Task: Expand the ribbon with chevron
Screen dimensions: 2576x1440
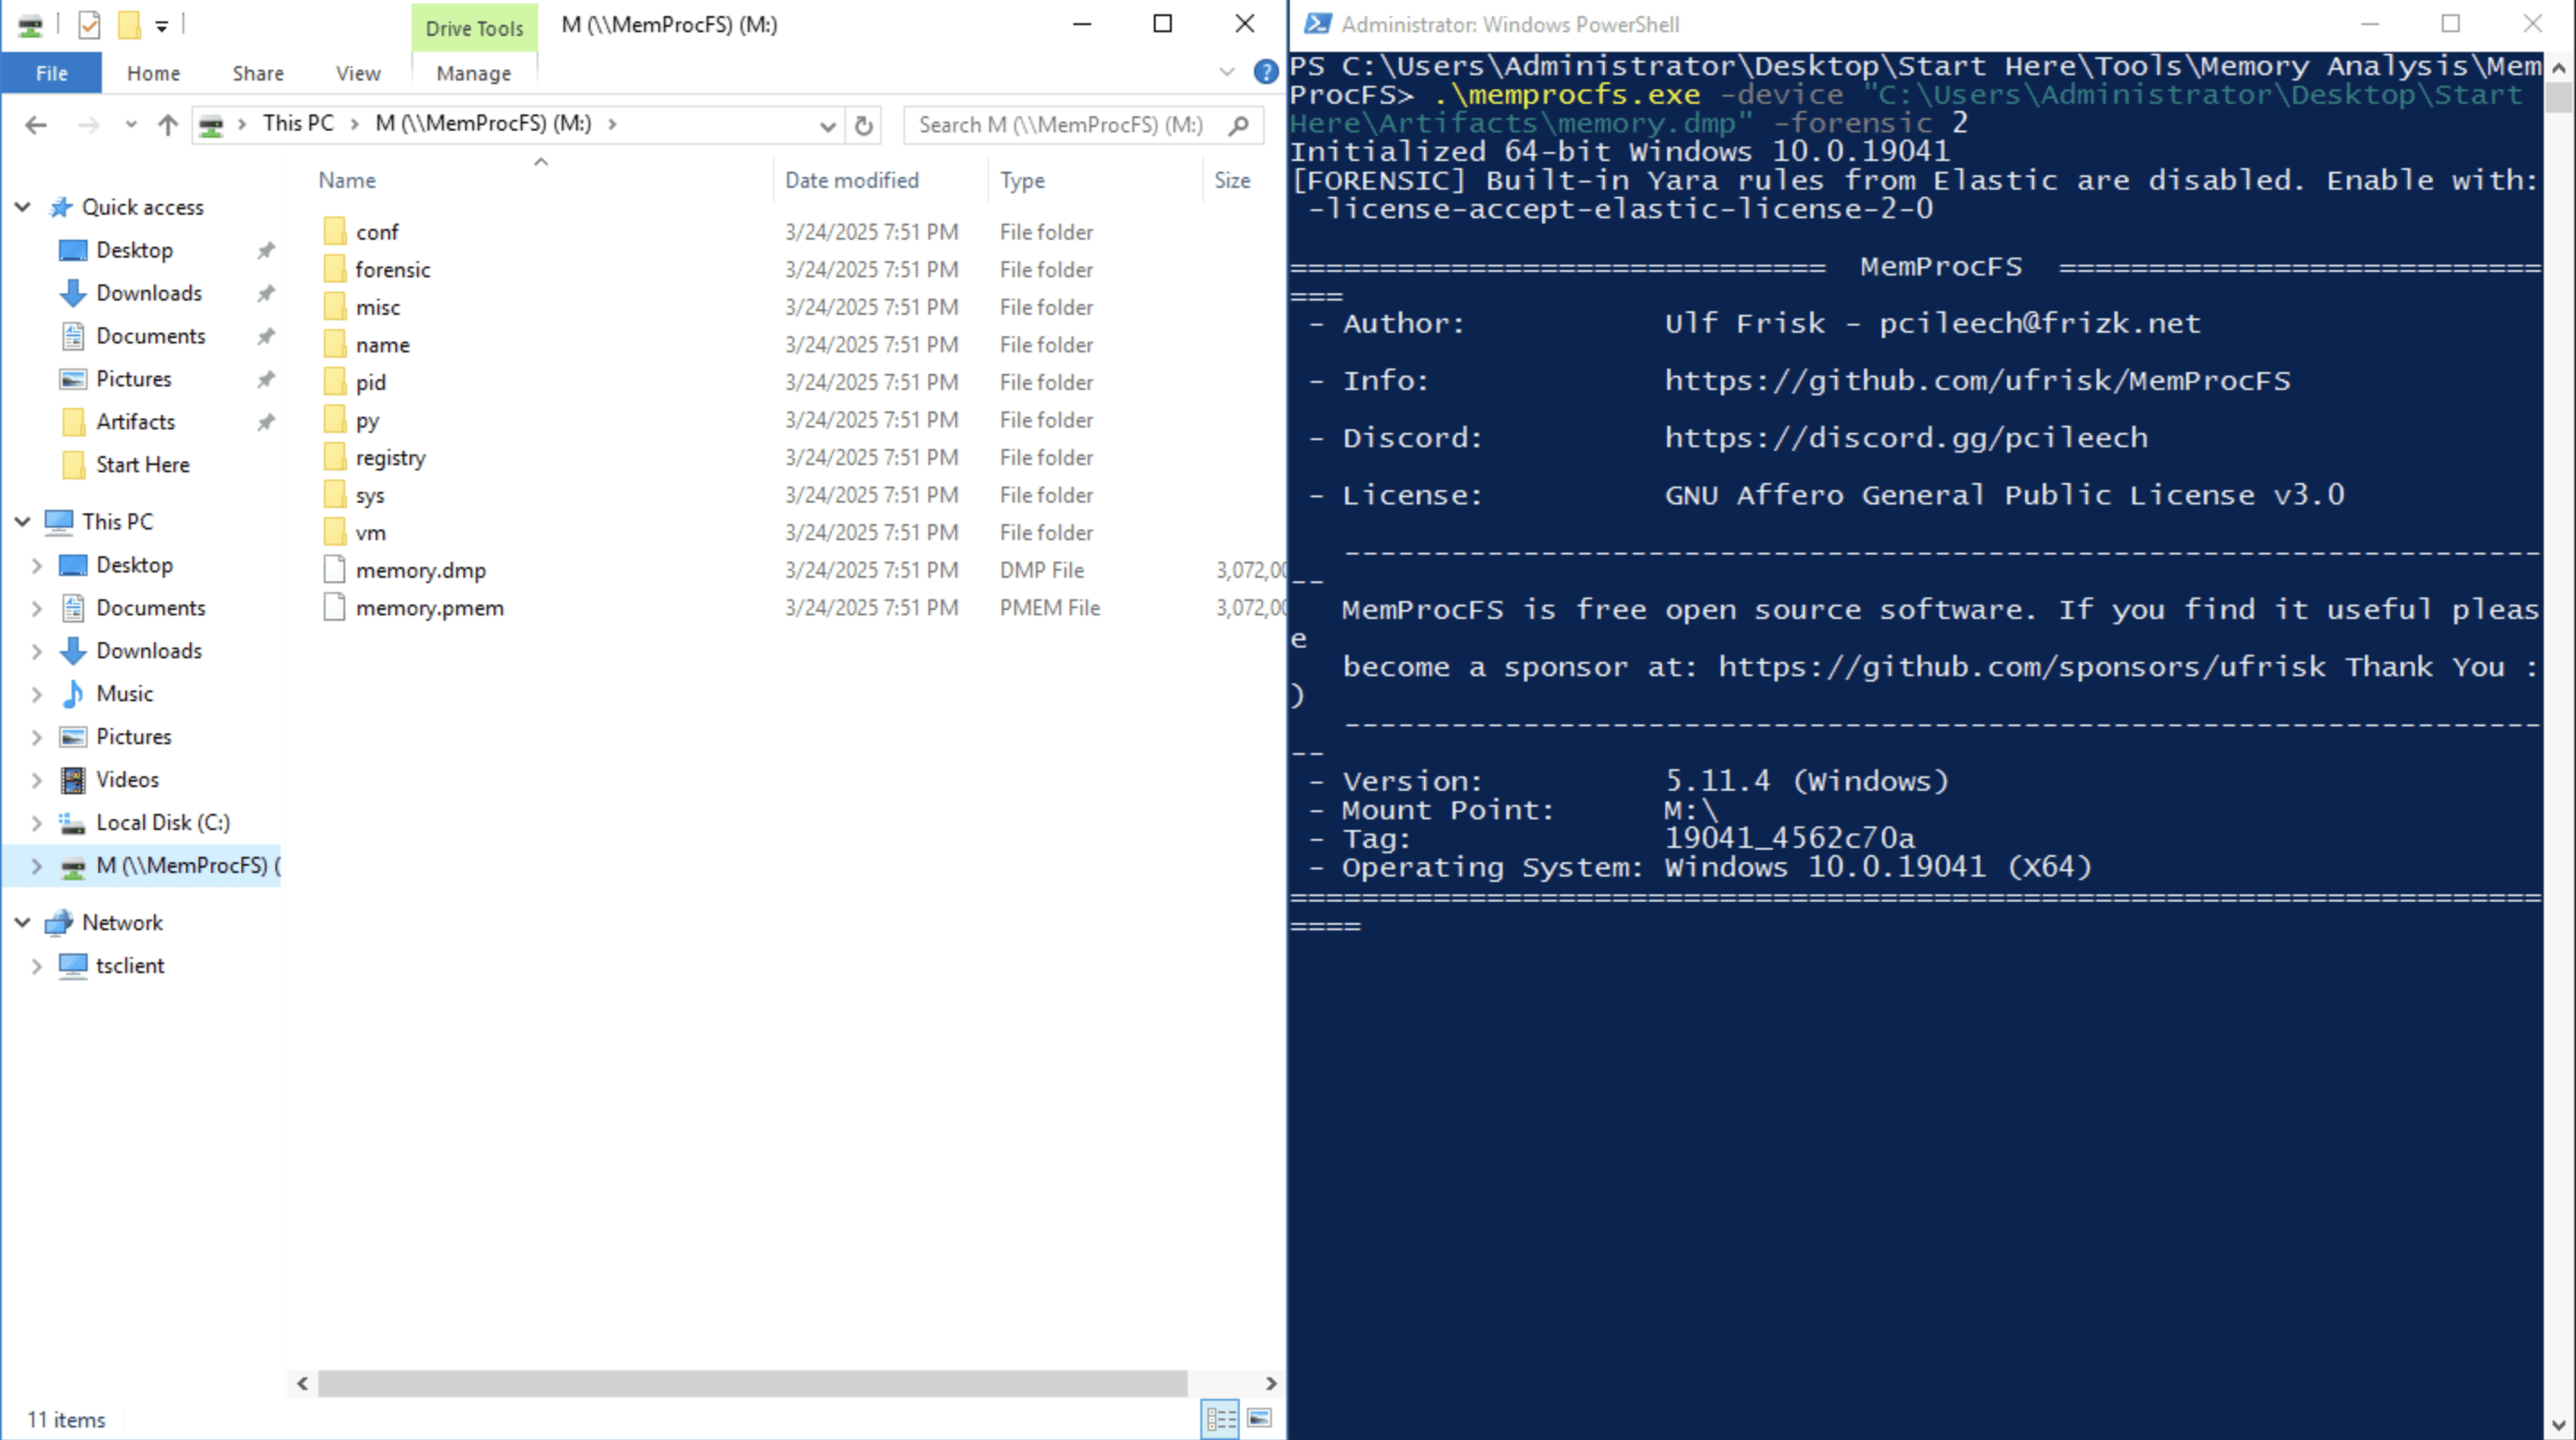Action: tap(1227, 72)
